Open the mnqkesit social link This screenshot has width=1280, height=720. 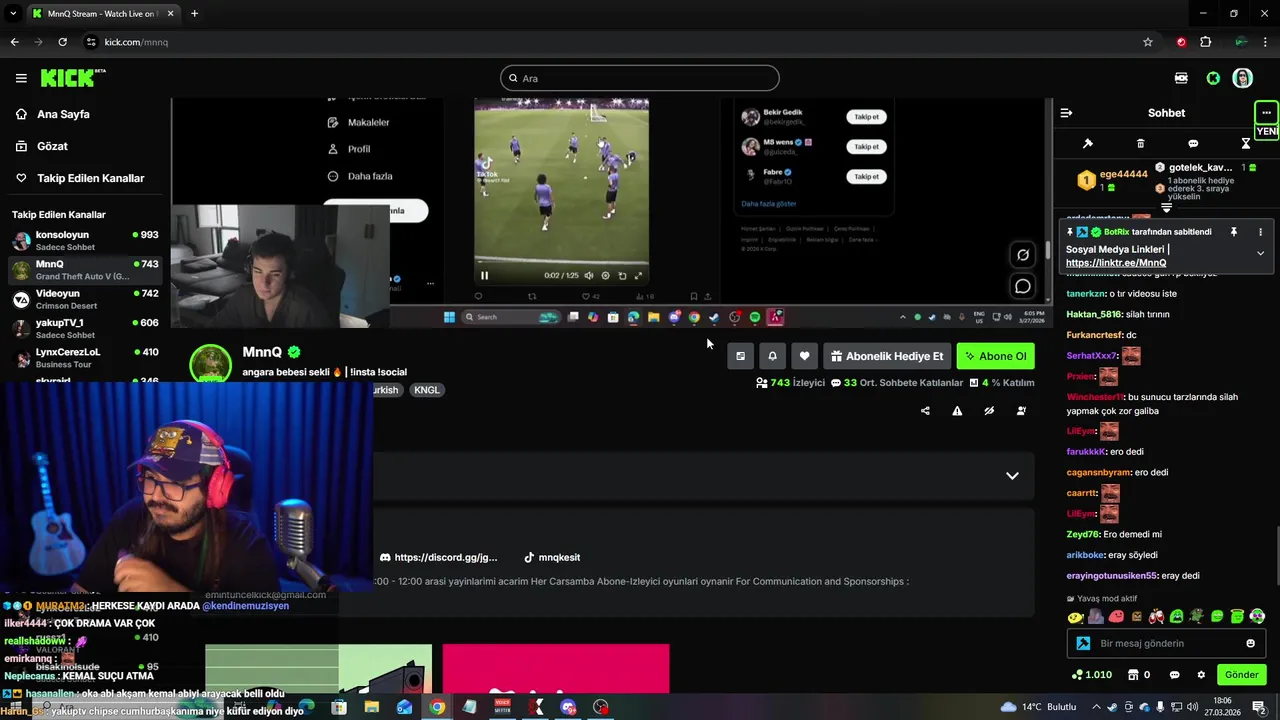551,557
